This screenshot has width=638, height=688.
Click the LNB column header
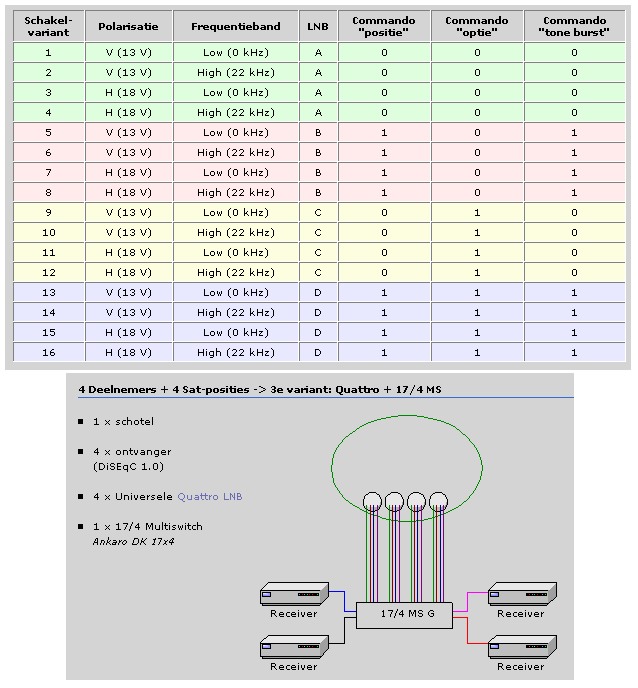(318, 26)
